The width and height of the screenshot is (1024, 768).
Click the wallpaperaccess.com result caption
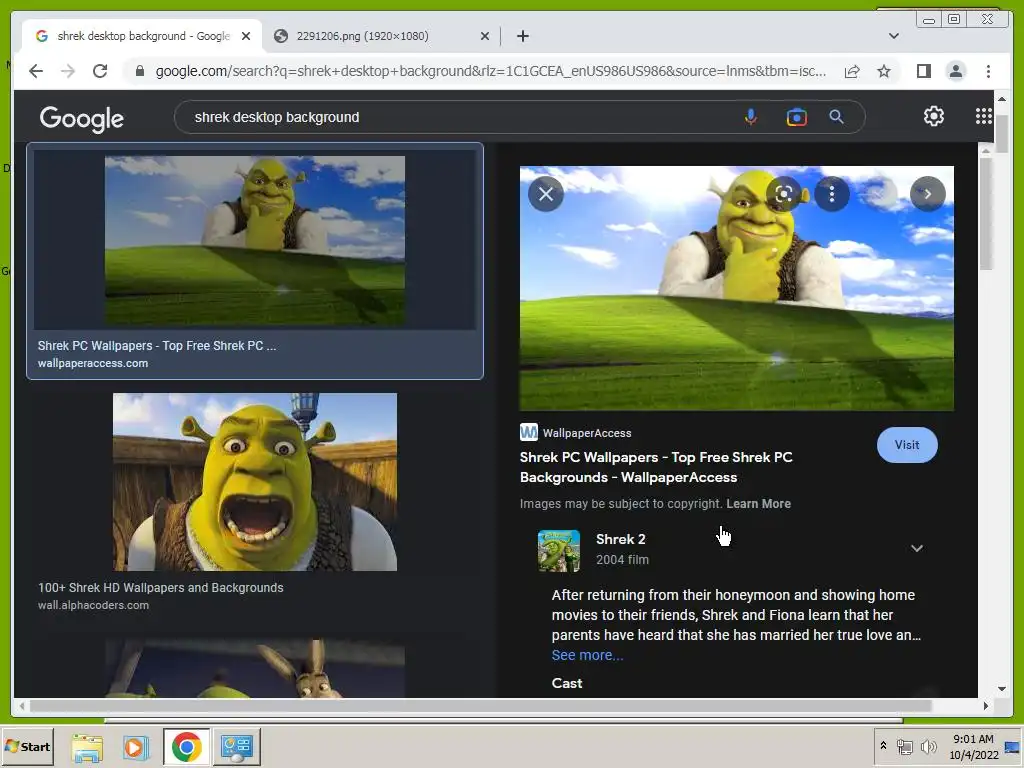click(93, 363)
